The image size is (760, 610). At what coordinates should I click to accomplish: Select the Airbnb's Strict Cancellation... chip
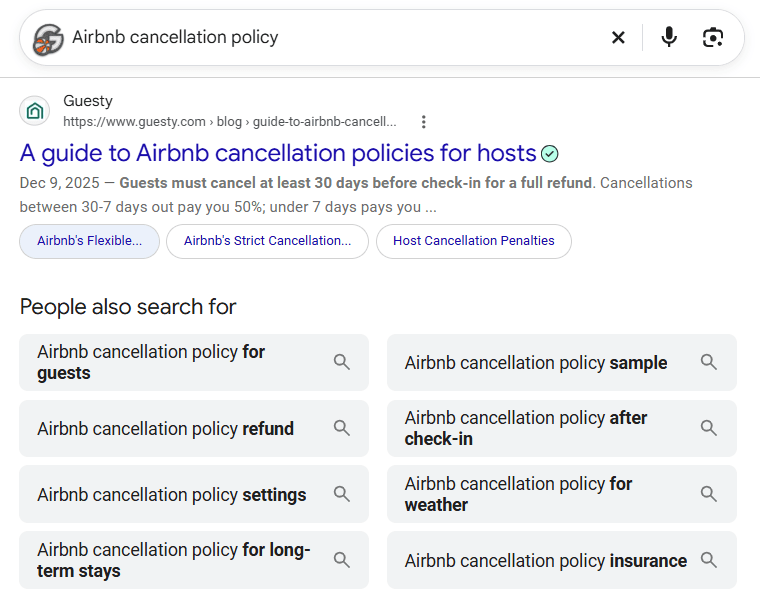click(268, 241)
